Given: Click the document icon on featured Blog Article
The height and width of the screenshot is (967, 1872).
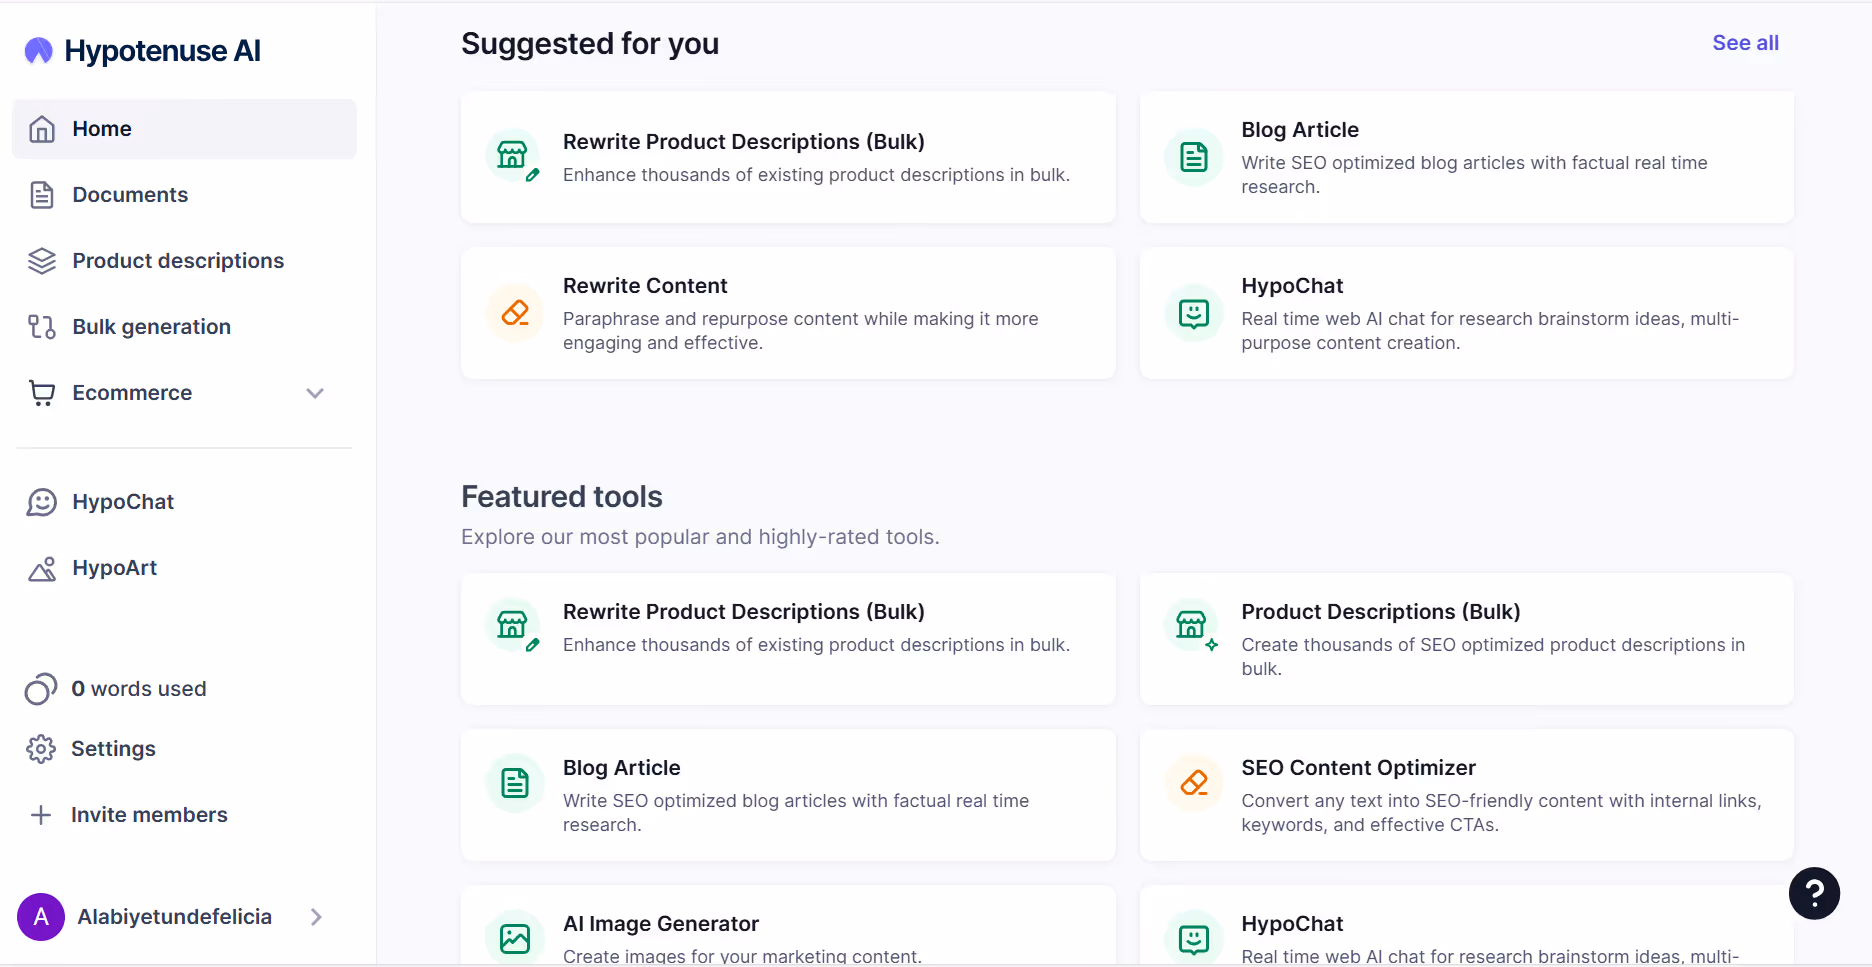Looking at the screenshot, I should point(515,783).
